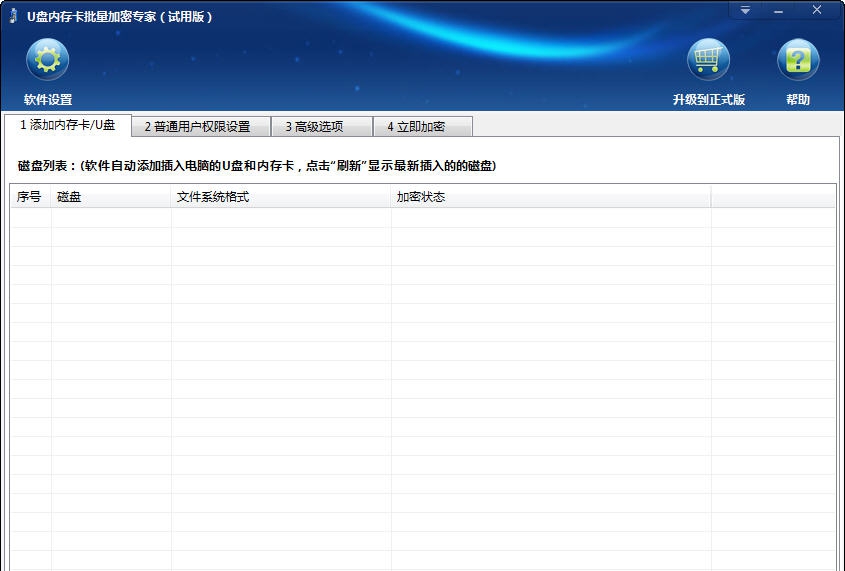This screenshot has width=845, height=571.
Task: Open the 2 普通用户权限设置 tab
Action: tap(197, 127)
